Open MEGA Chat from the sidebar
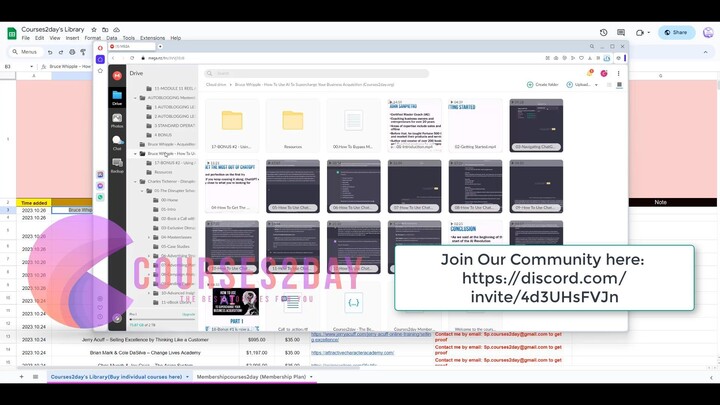 point(117,145)
